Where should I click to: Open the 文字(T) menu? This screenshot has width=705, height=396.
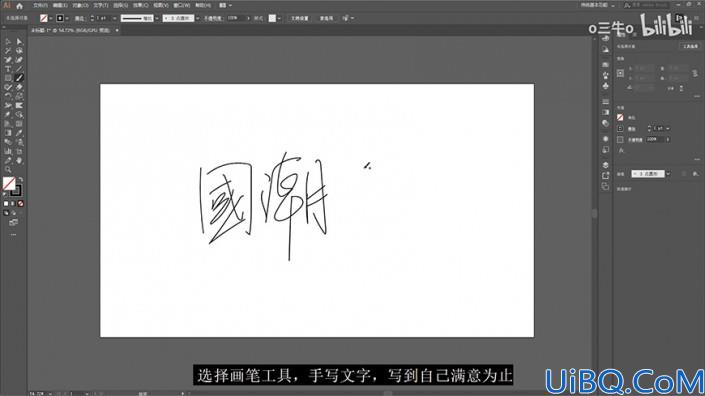click(x=101, y=5)
